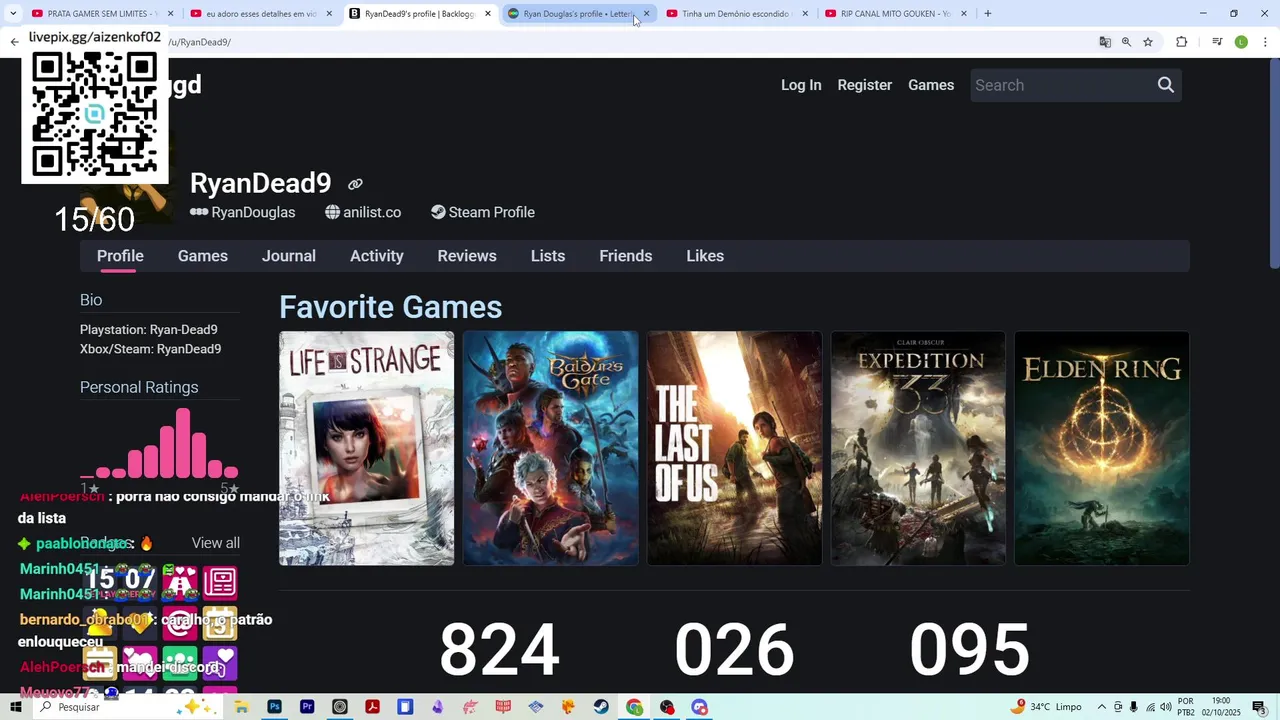Switch to the Games profile tab
The width and height of the screenshot is (1280, 720).
[x=203, y=256]
